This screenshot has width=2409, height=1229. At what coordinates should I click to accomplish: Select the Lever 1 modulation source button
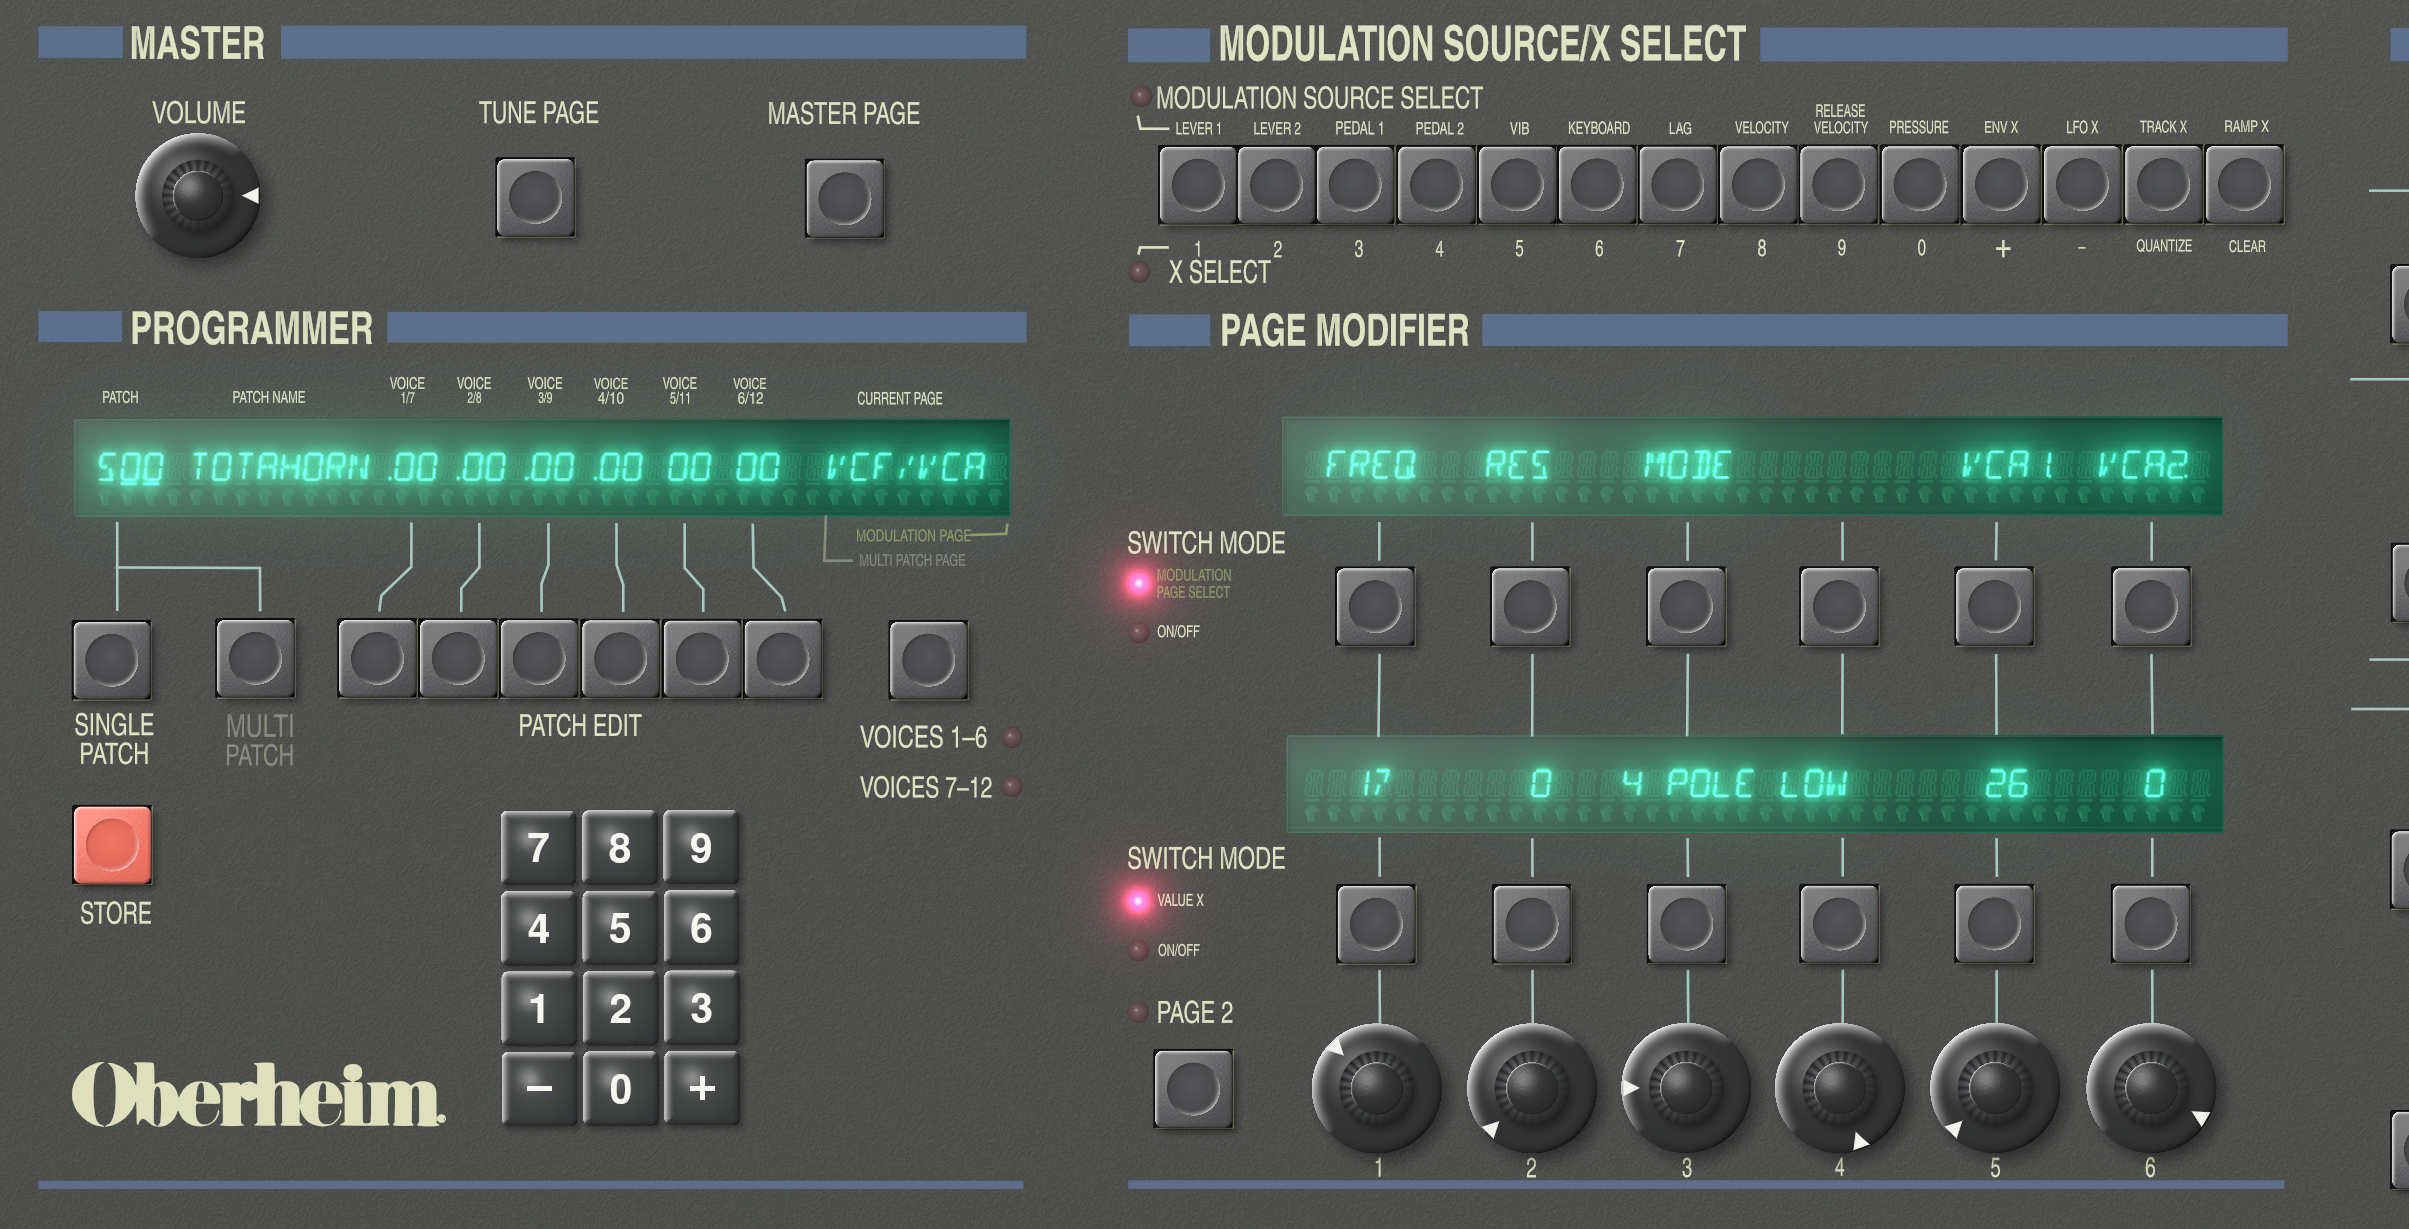(1197, 185)
